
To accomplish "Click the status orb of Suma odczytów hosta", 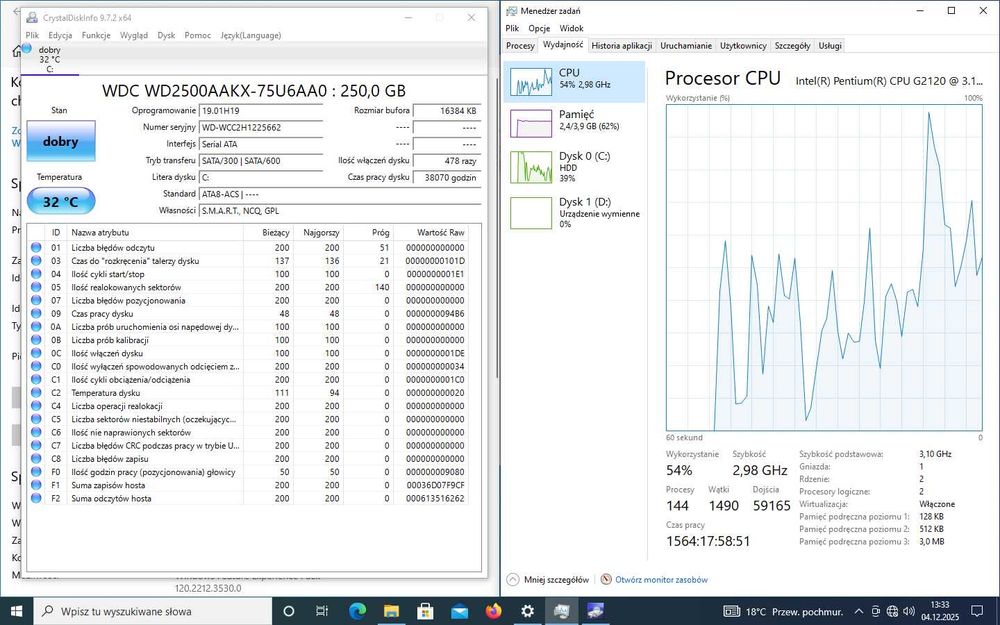I will pyautogui.click(x=36, y=498).
